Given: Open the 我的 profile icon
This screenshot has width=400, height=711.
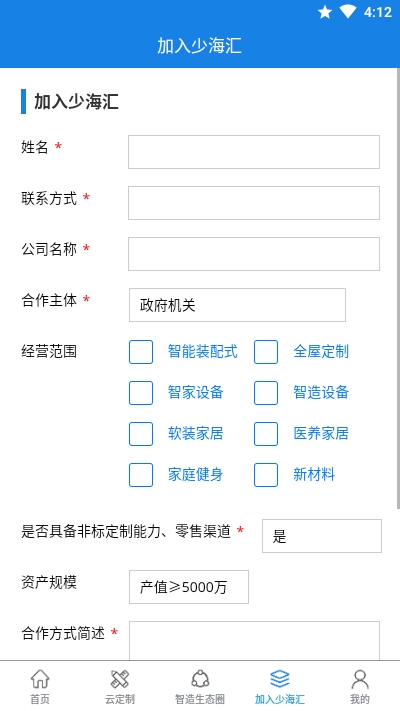Looking at the screenshot, I should [x=360, y=679].
